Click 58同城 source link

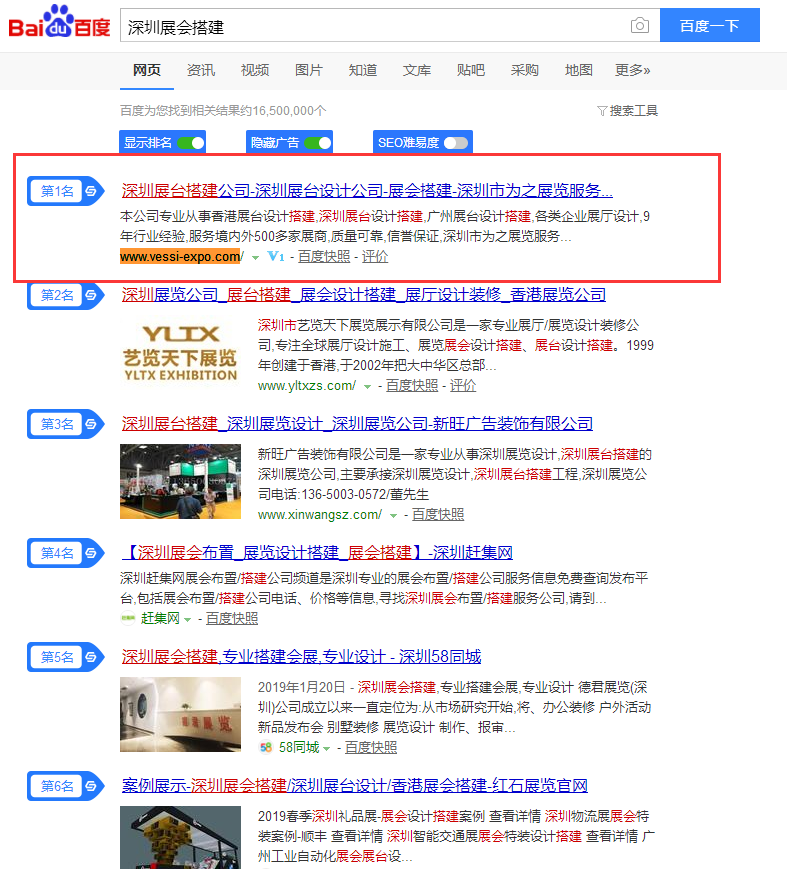click(299, 748)
